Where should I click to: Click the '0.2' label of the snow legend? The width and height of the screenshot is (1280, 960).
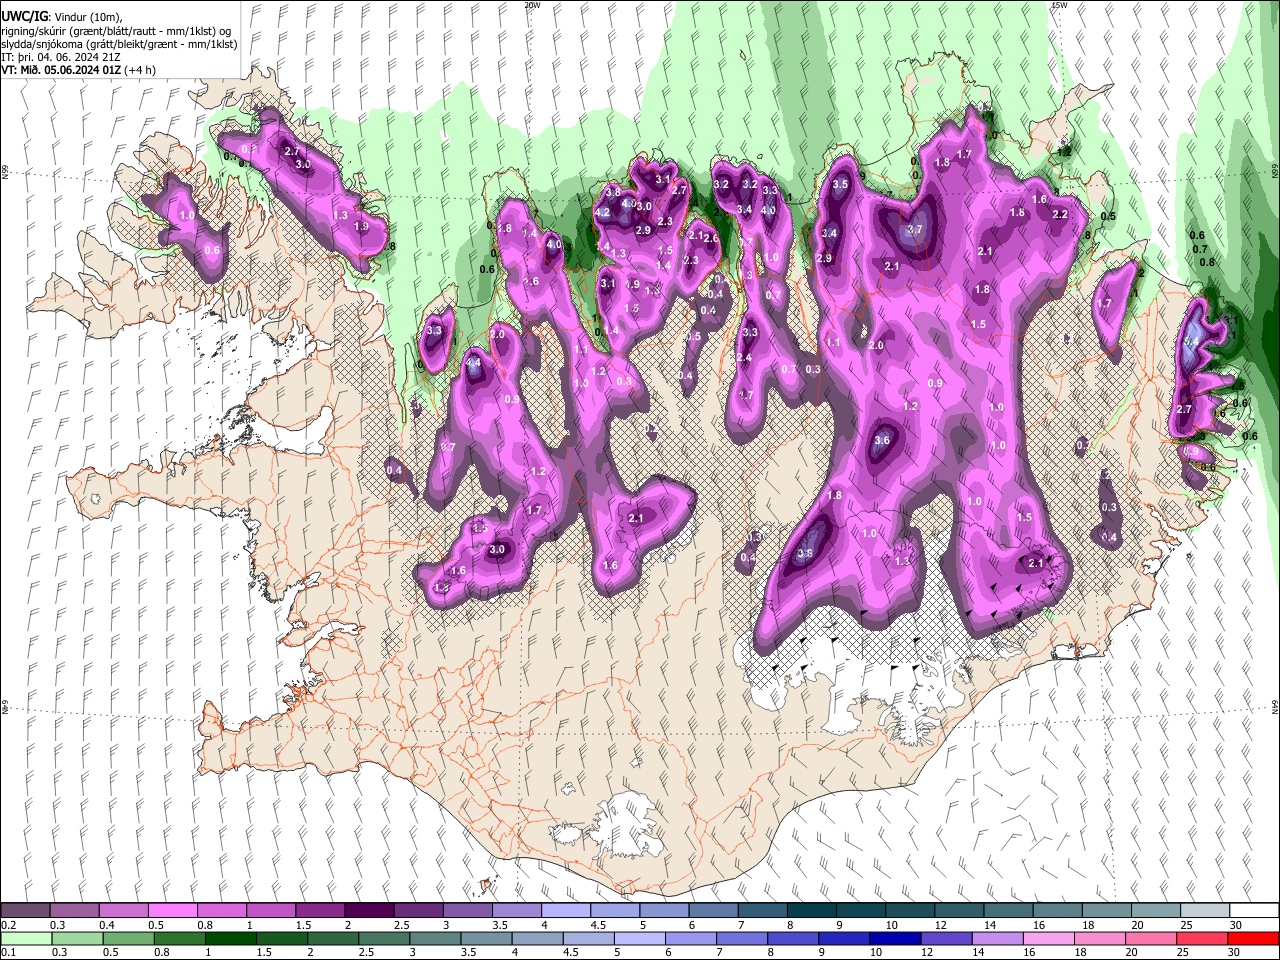point(8,925)
